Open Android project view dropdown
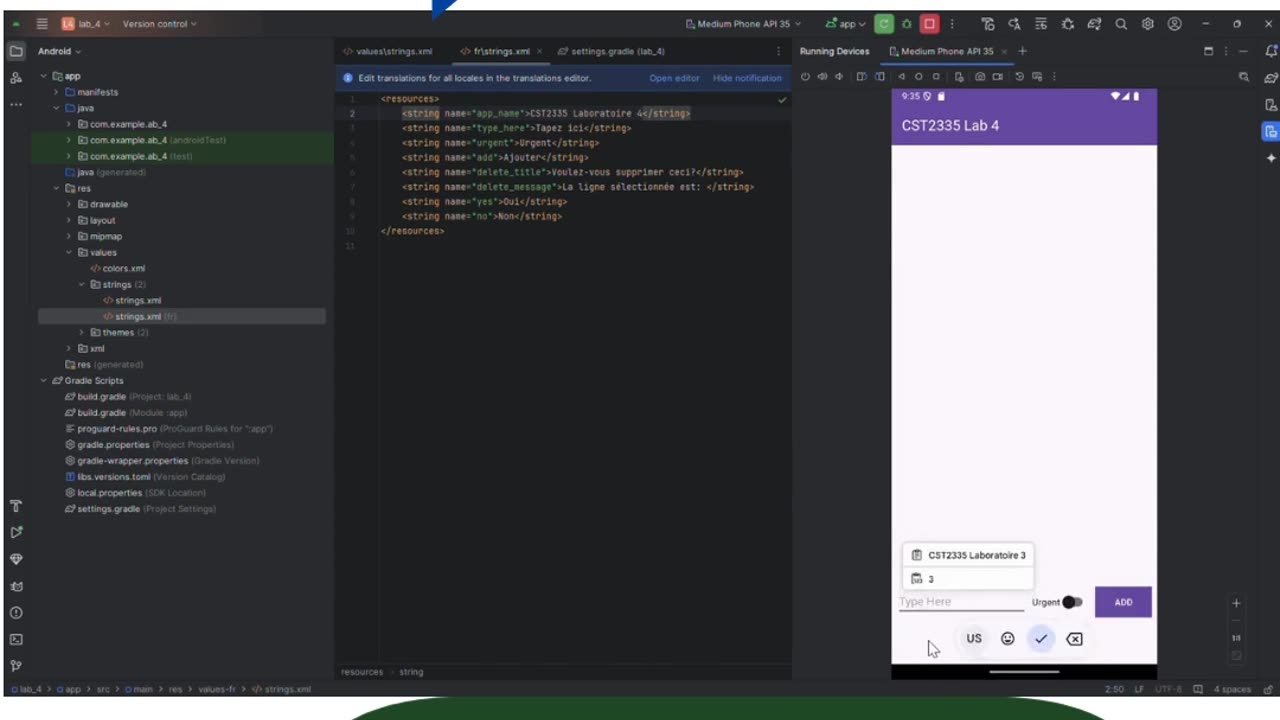1280x720 pixels. click(x=59, y=51)
